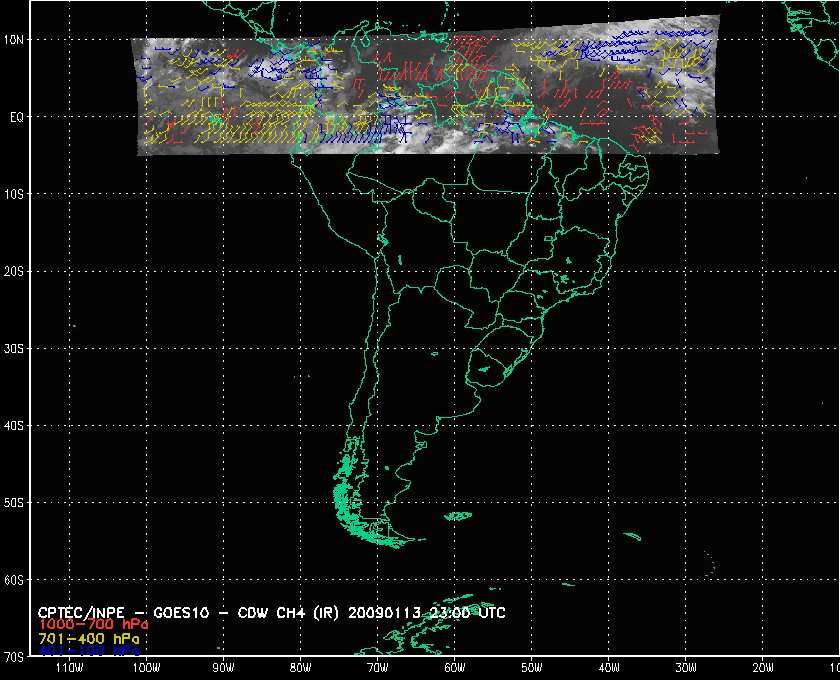Click the 100W longitude label
This screenshot has width=840, height=680.
(147, 668)
